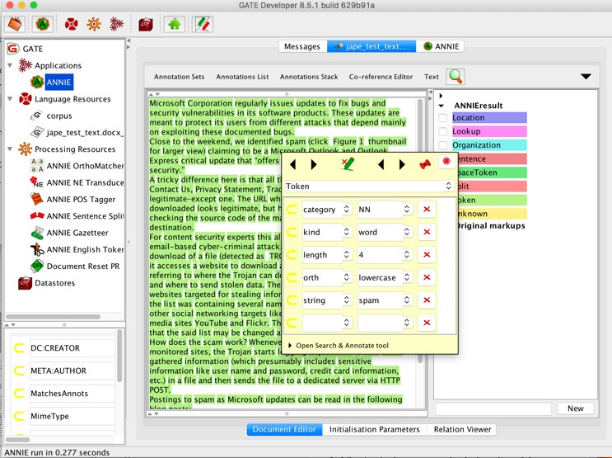Viewport: 612px width, 458px height.
Task: Click the ANNIE Gazetteer icon
Action: tap(37, 233)
